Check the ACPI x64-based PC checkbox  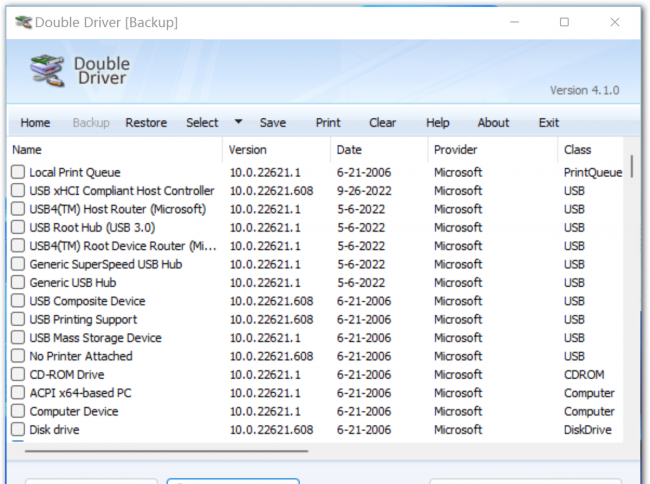(18, 392)
